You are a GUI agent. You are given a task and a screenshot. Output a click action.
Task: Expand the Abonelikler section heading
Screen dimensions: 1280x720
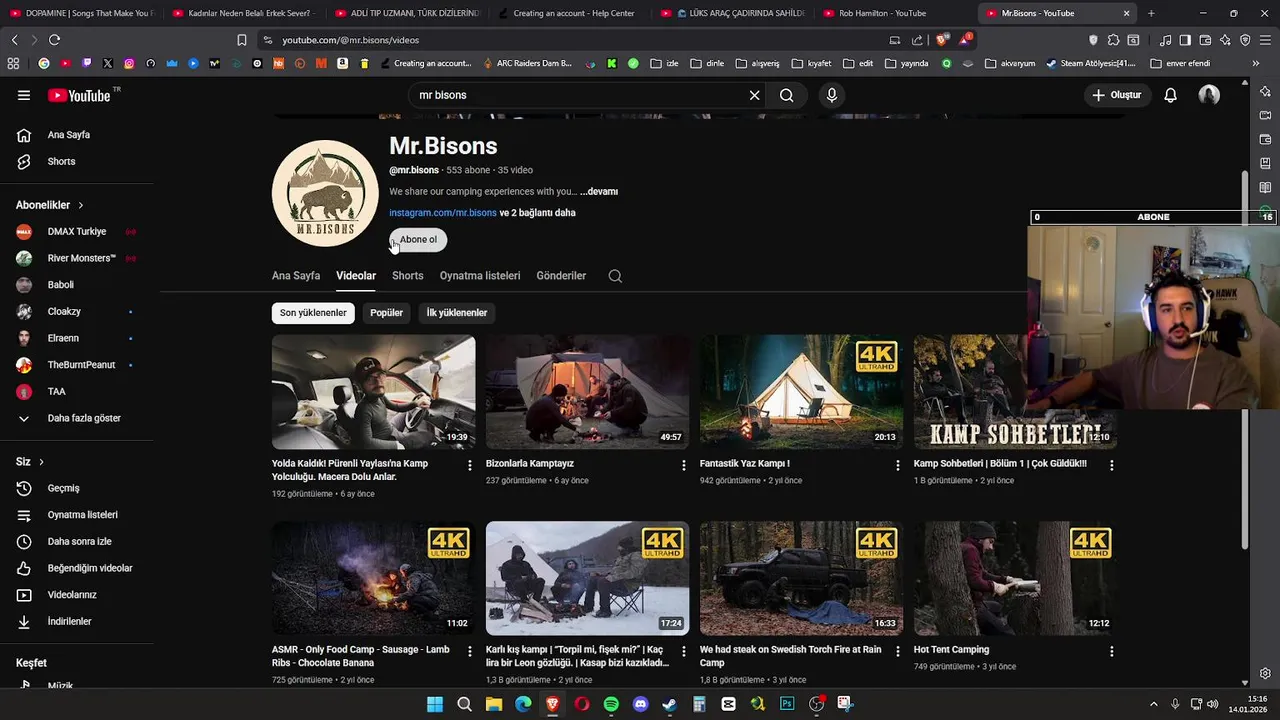[50, 205]
